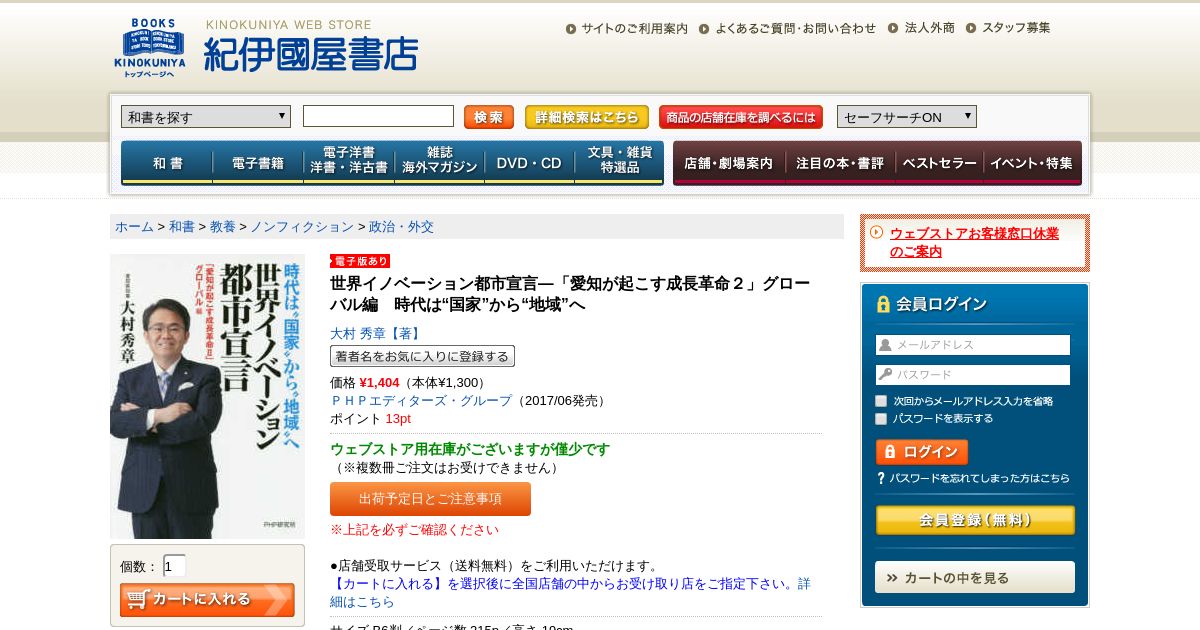
Task: Click the arrow icon beside サイトのご利用案内
Action: [x=571, y=29]
